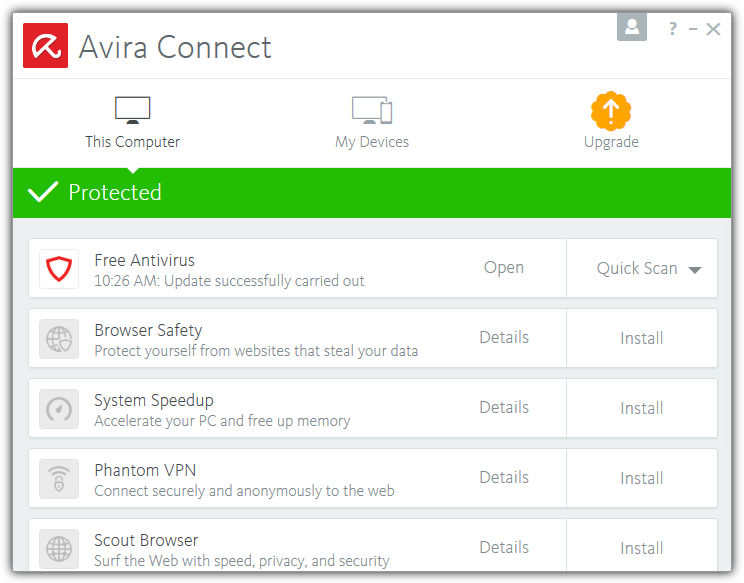
Task: Install Scout Browser
Action: pyautogui.click(x=641, y=548)
